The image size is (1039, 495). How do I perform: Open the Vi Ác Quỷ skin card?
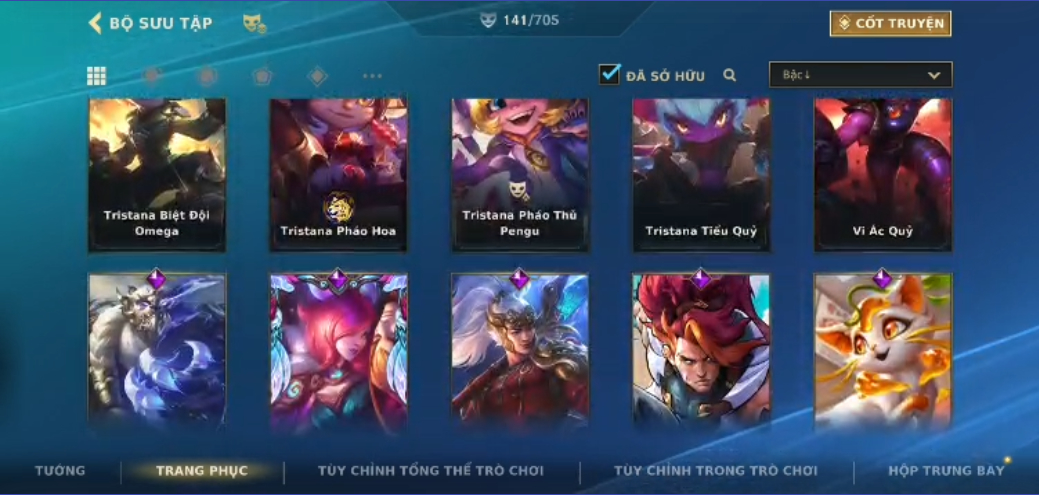point(883,175)
